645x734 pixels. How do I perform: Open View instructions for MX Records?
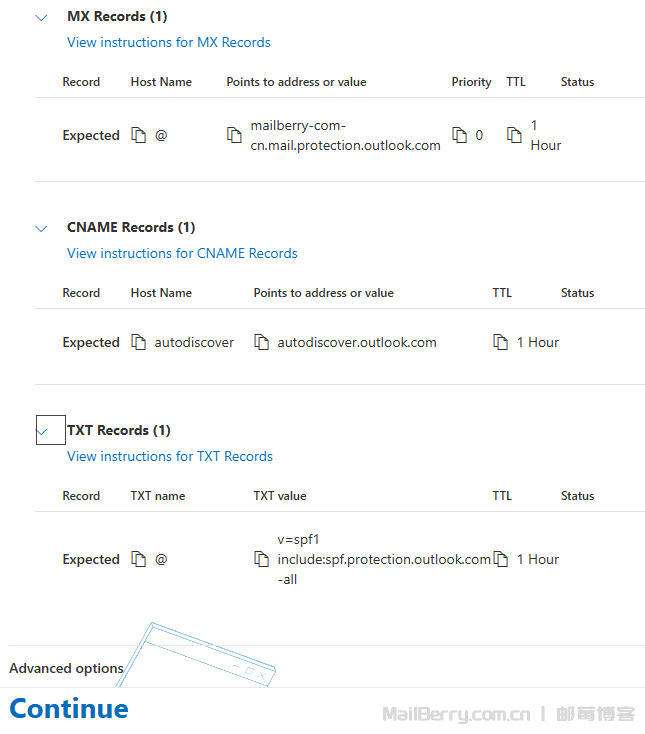[x=168, y=42]
